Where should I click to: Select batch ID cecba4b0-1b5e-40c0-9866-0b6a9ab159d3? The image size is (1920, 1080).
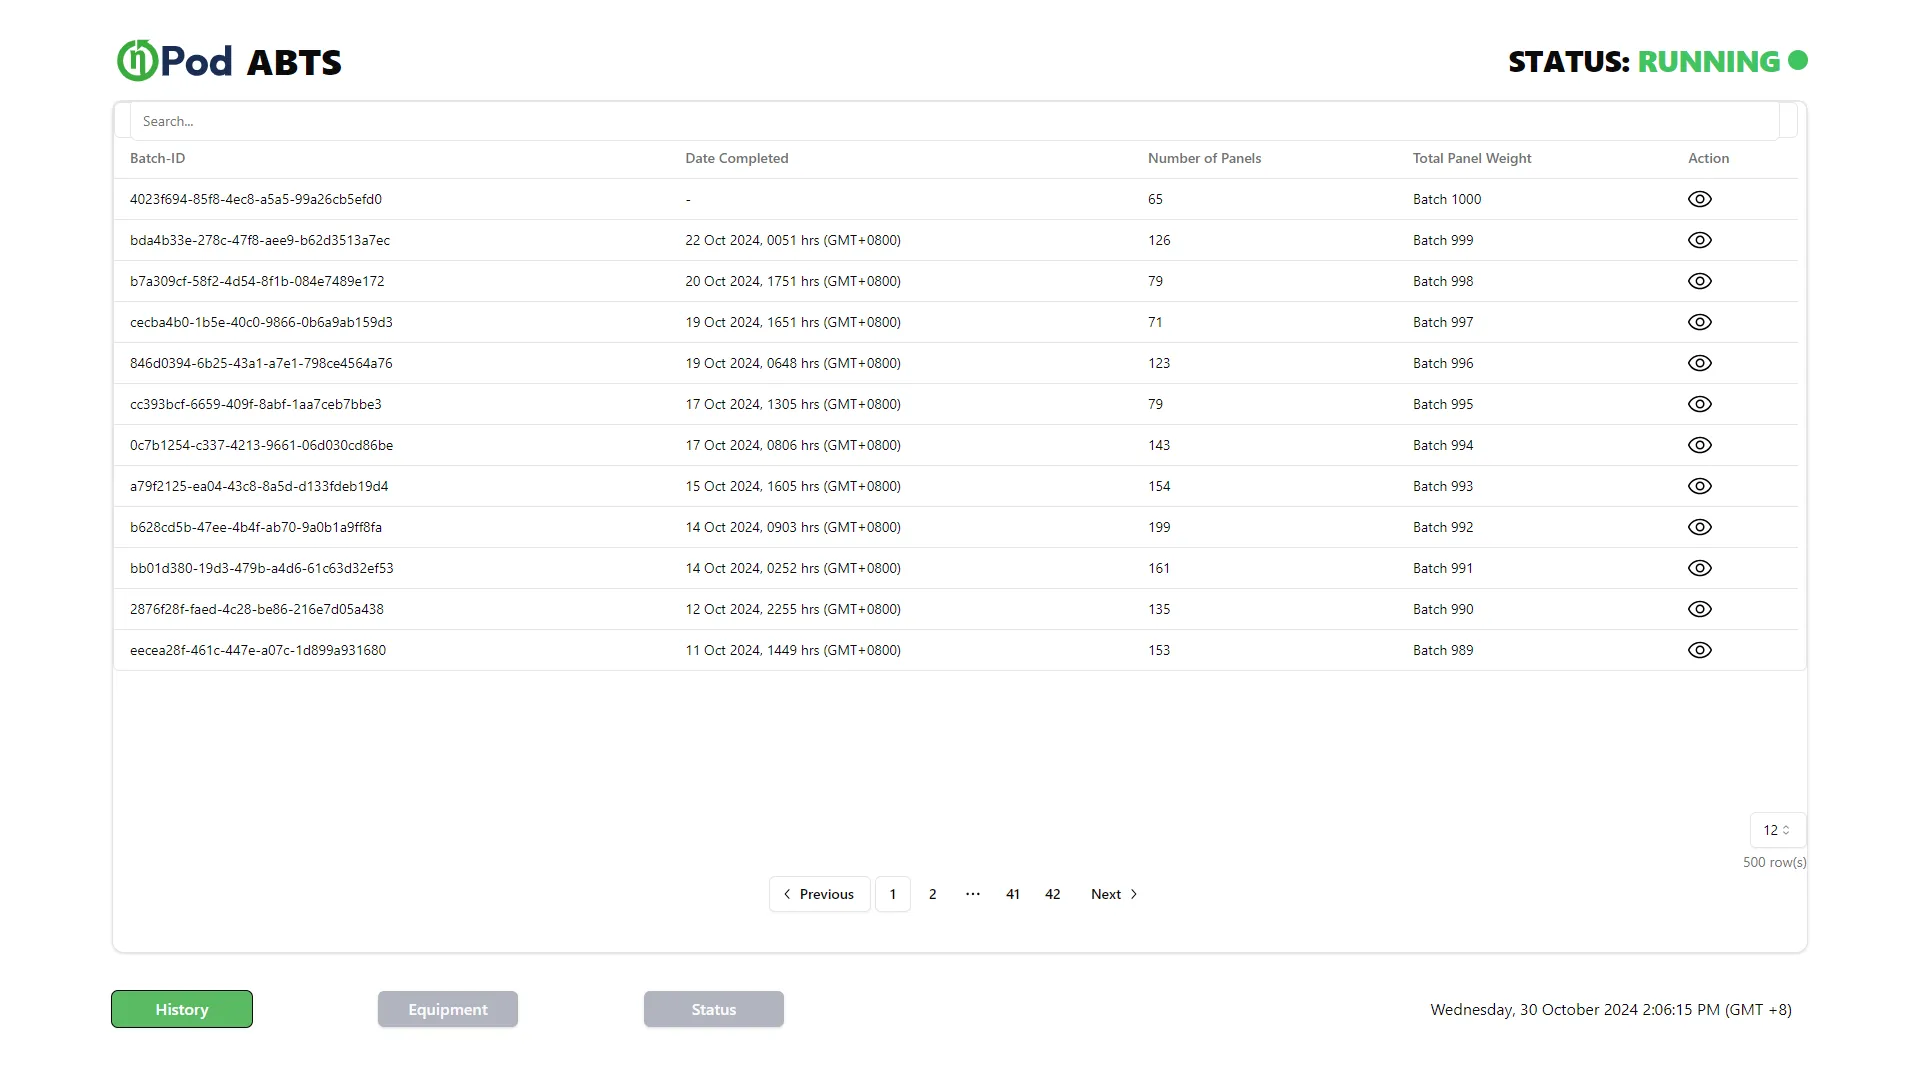pyautogui.click(x=261, y=322)
